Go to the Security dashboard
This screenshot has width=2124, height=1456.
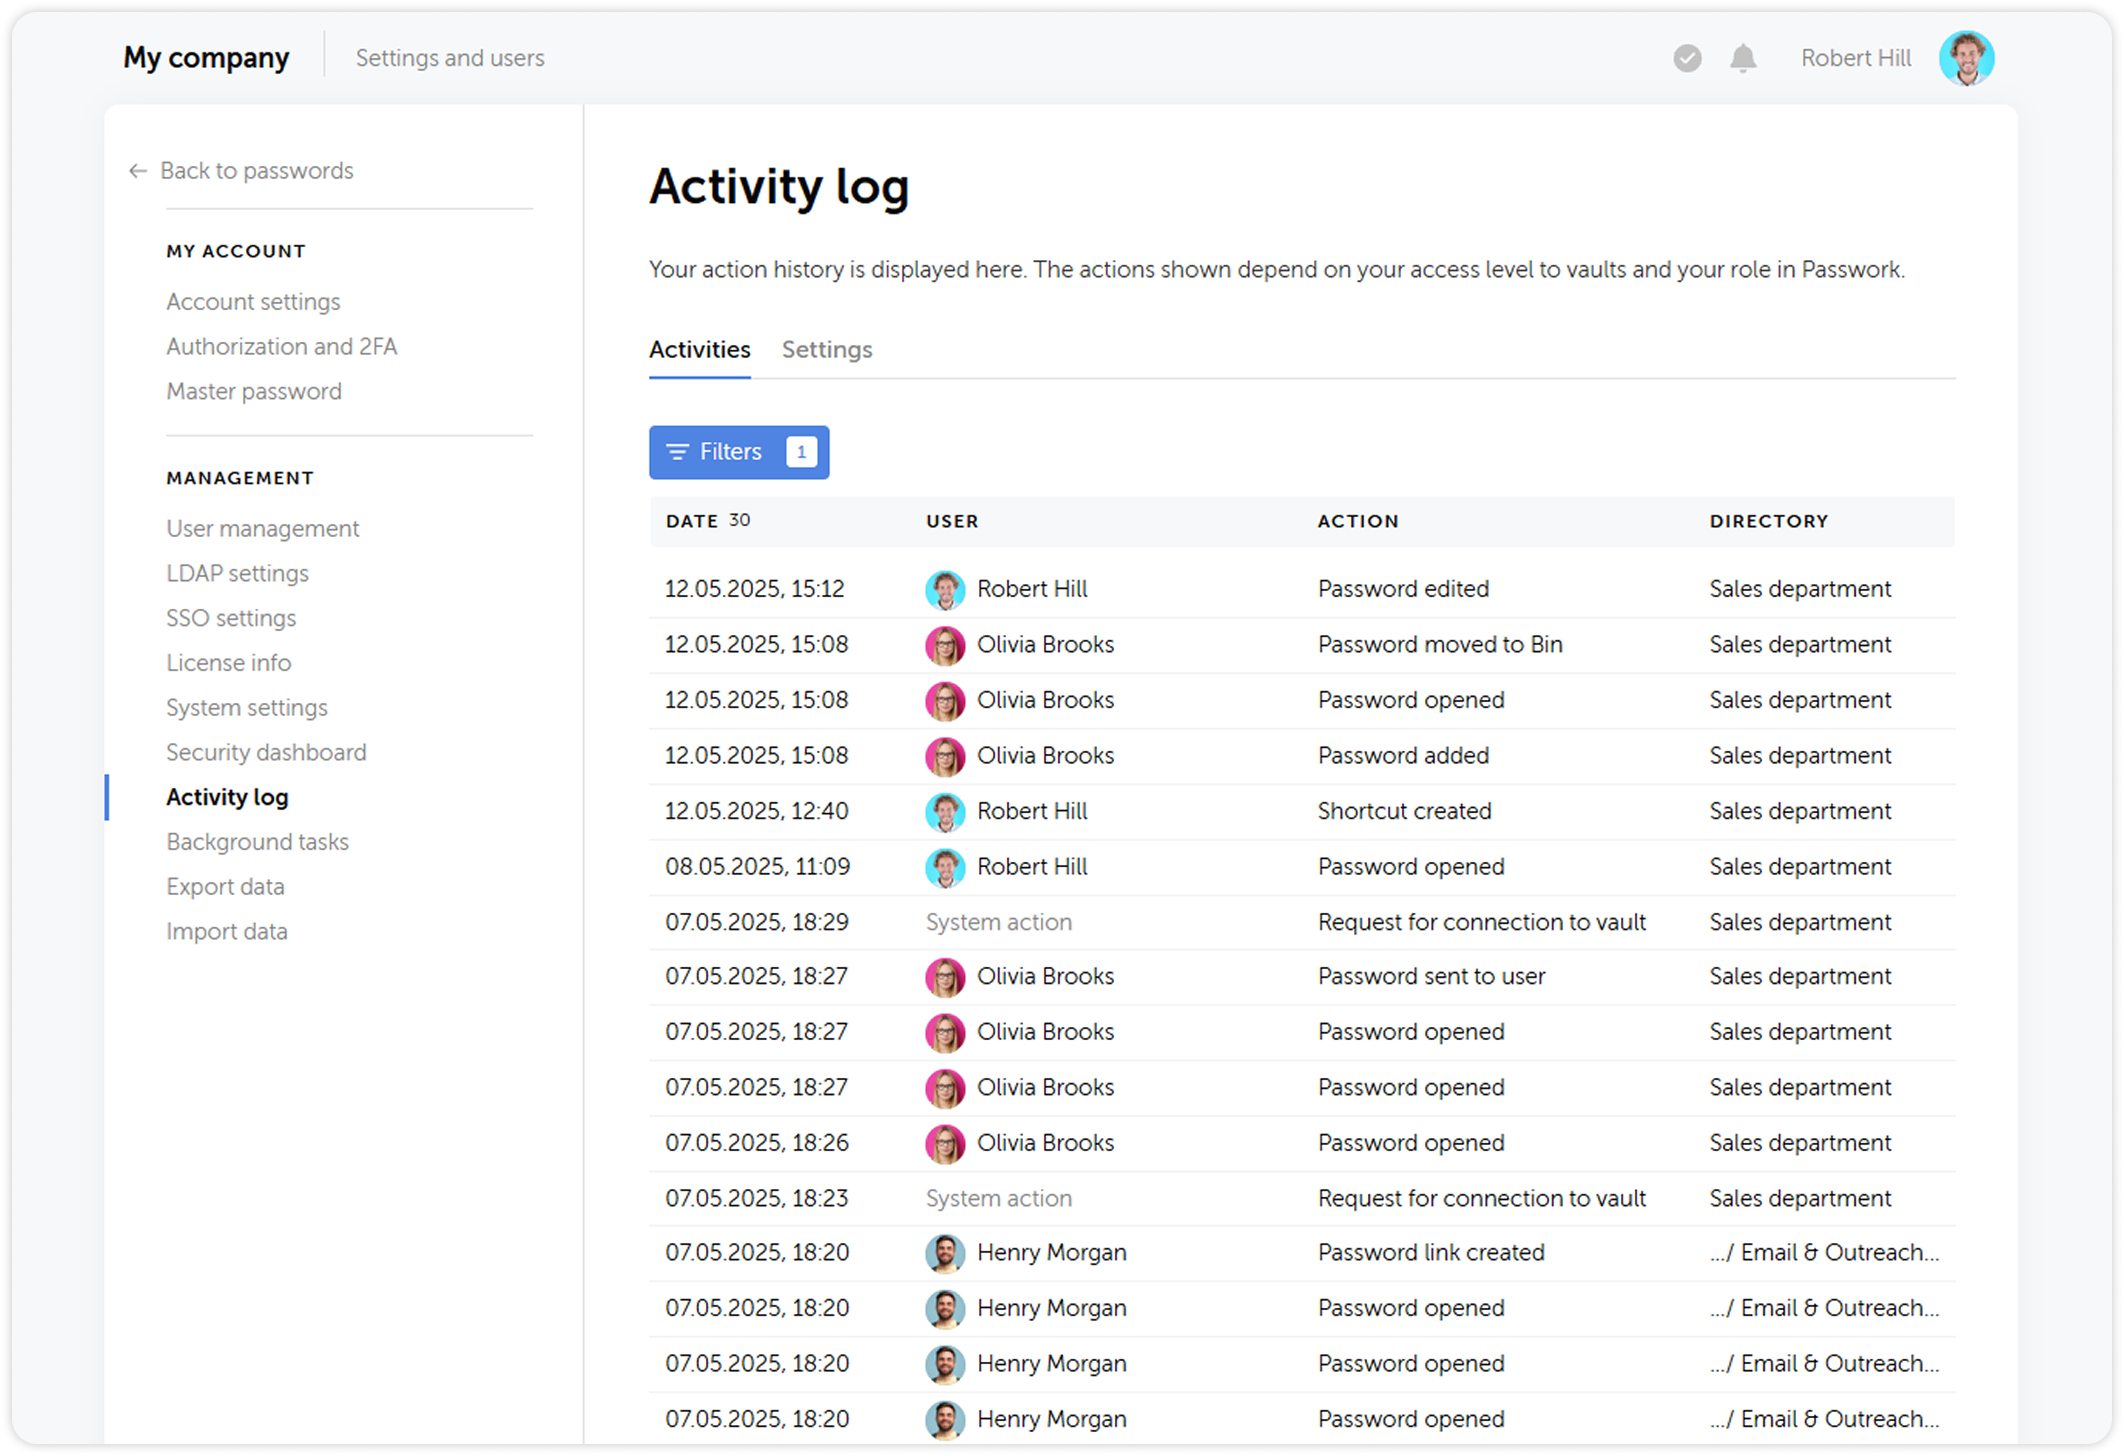click(266, 752)
